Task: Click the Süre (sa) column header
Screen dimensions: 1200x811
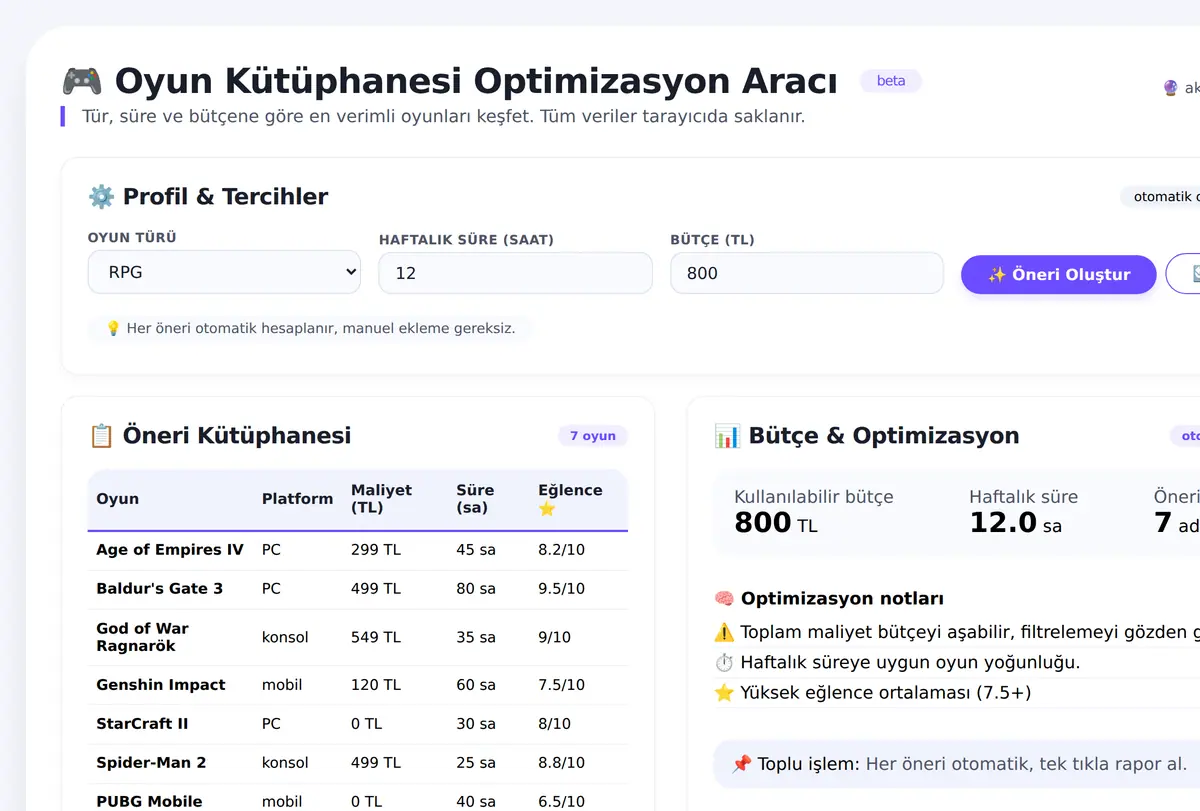Action: [x=475, y=499]
